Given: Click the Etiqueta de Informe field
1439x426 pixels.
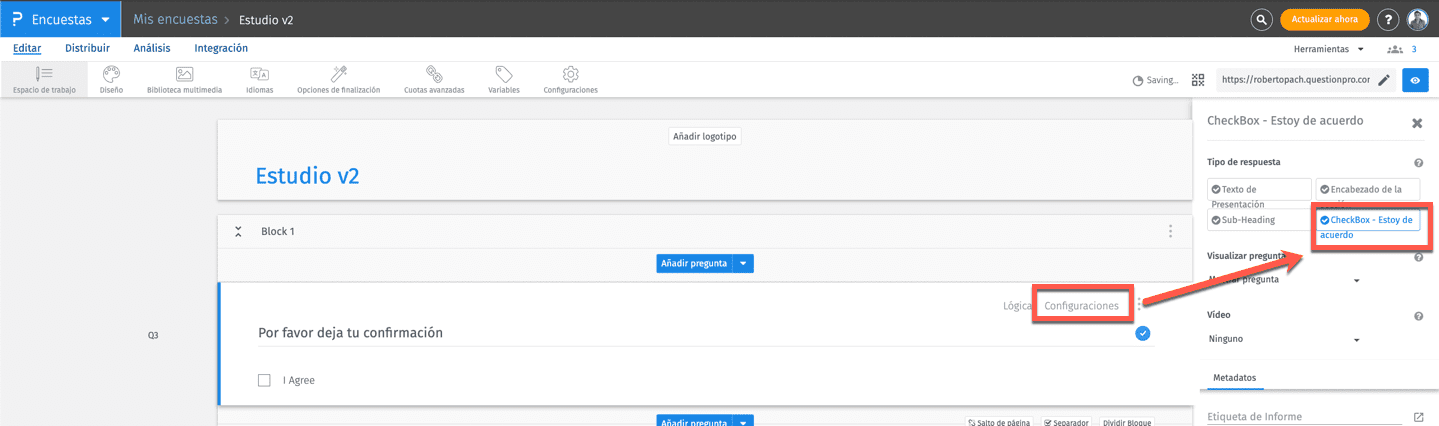Looking at the screenshot, I should click(1305, 417).
